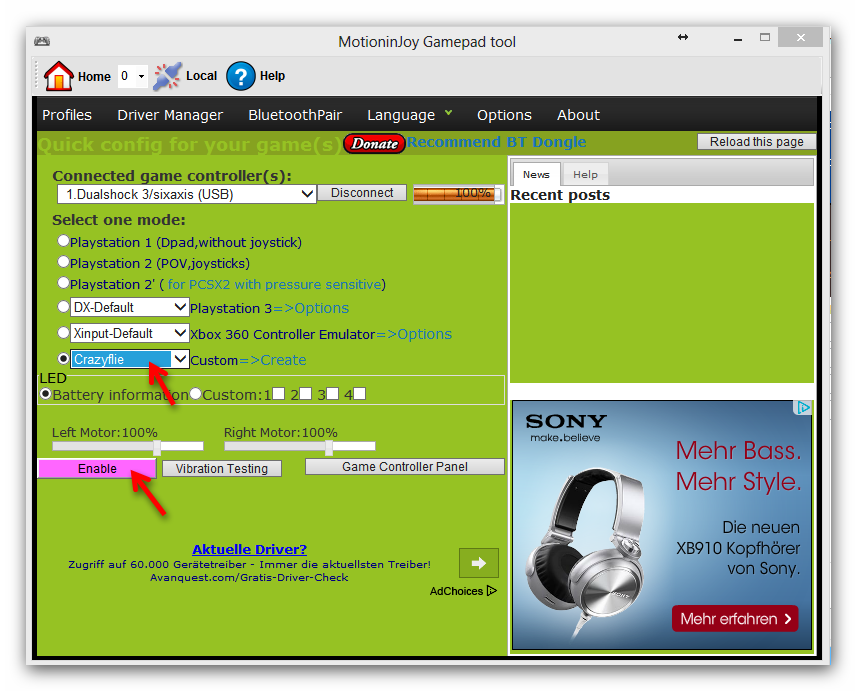857x691 pixels.
Task: Click the Local connection plug icon
Action: (x=167, y=76)
